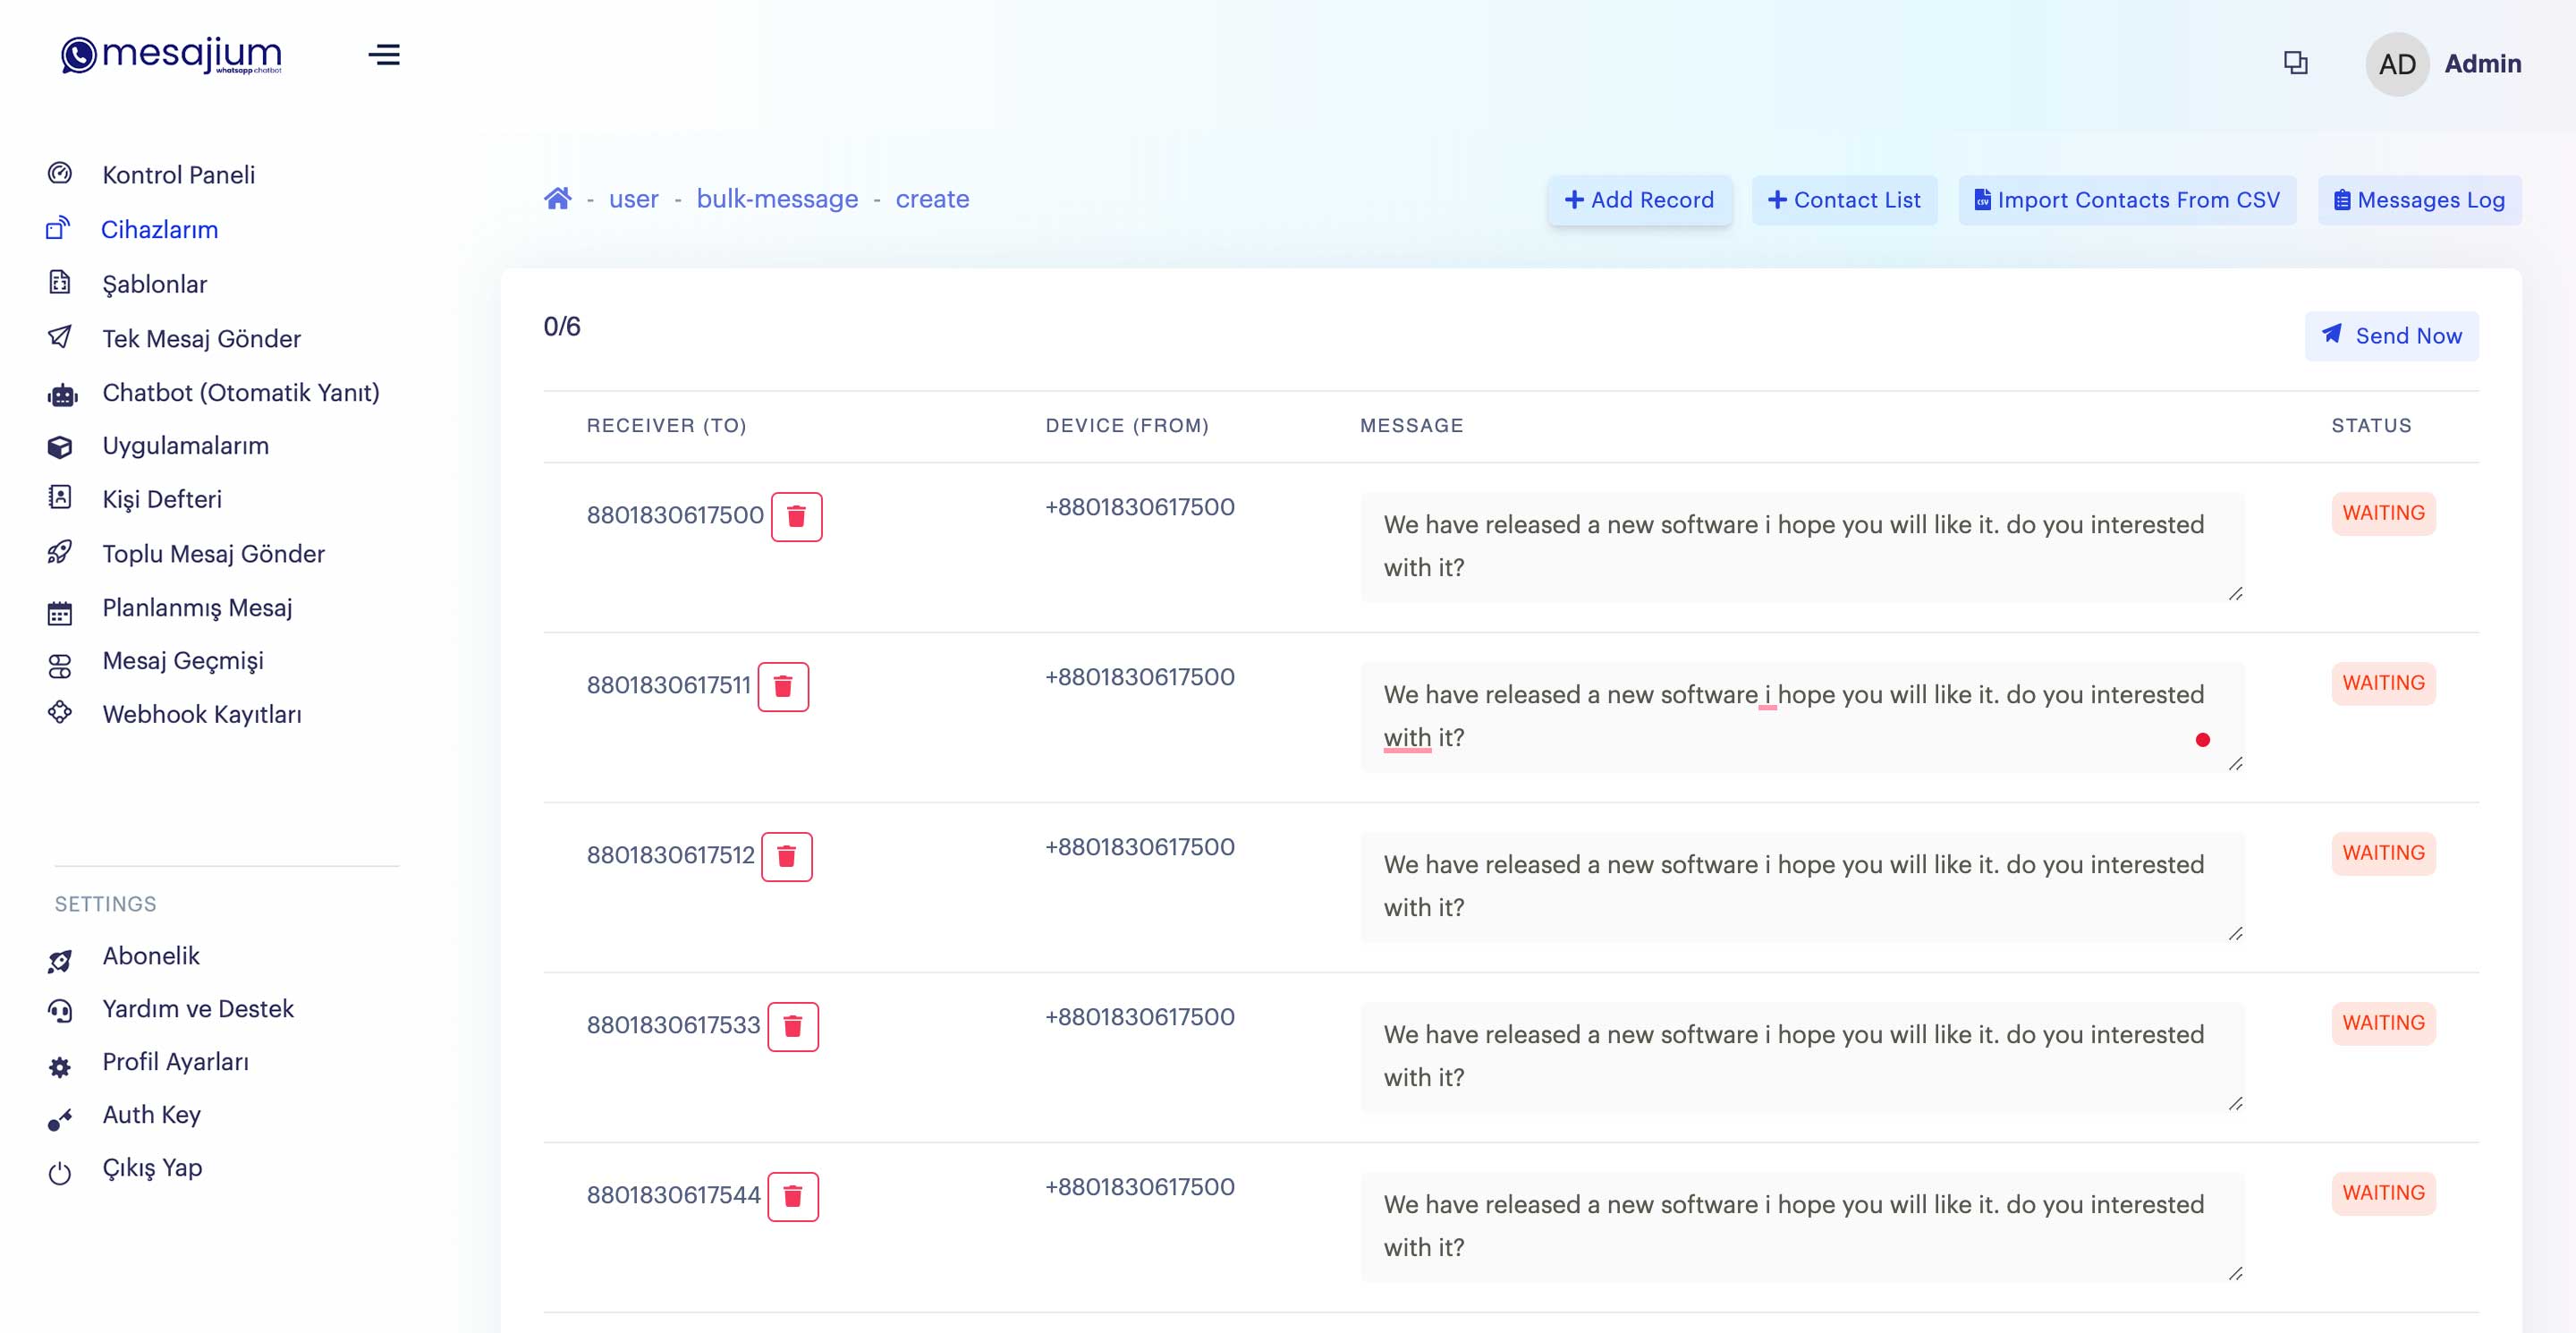The image size is (2576, 1333).
Task: Collapse sidebar with hamburger menu icon
Action: (x=384, y=55)
